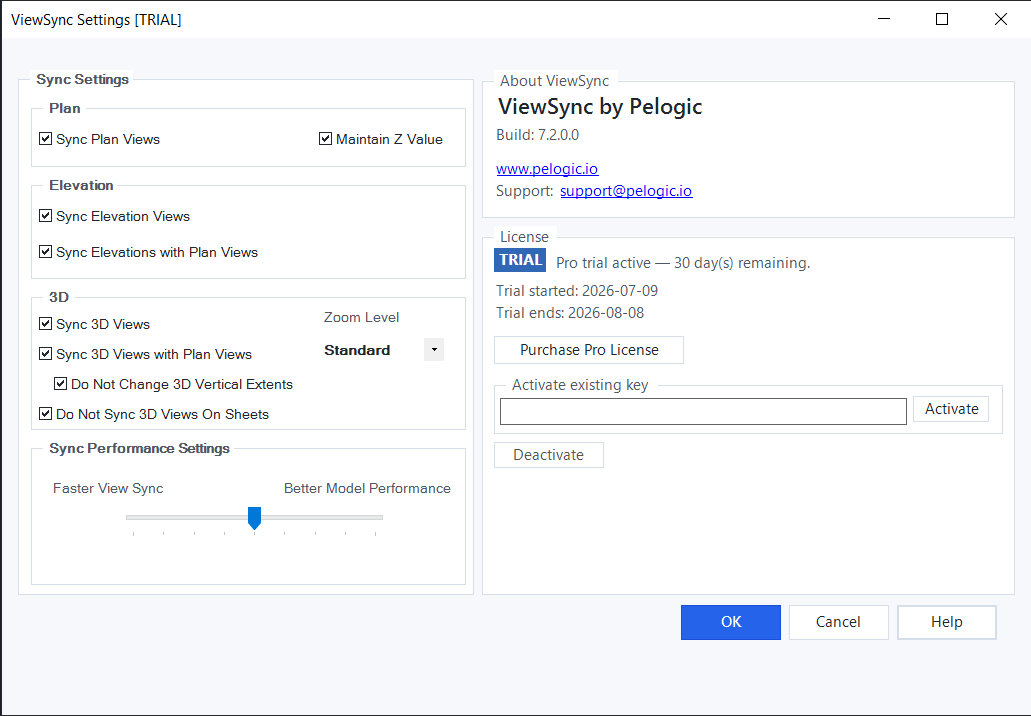Screen dimensions: 1031x716
Task: Click 'Trial ends: 2026-08-08' text
Action: pyautogui.click(x=570, y=312)
